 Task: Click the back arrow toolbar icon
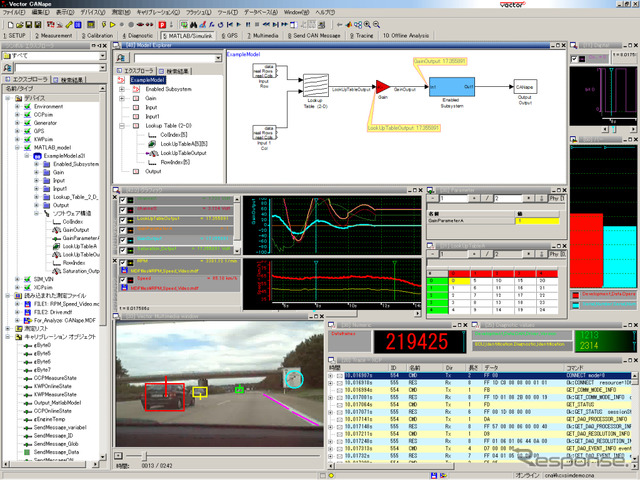[340, 25]
